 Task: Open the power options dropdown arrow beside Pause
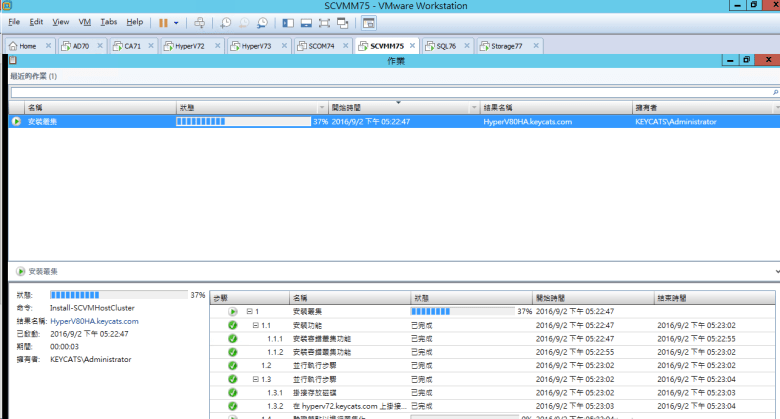[x=177, y=22]
